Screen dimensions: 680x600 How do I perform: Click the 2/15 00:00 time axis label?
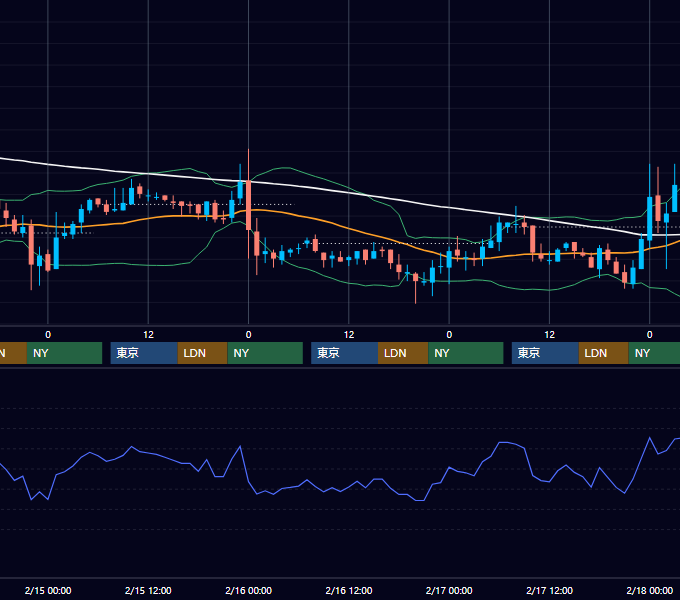[x=48, y=590]
